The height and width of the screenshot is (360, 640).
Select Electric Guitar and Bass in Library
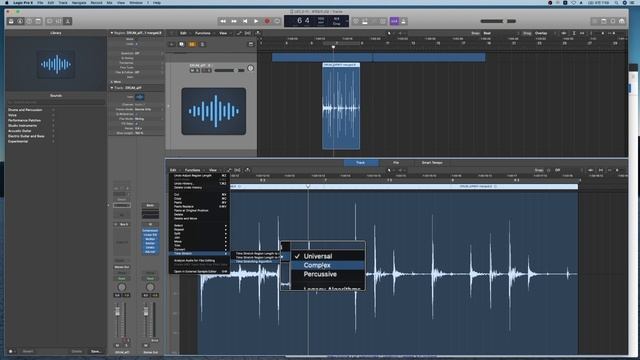(26, 136)
